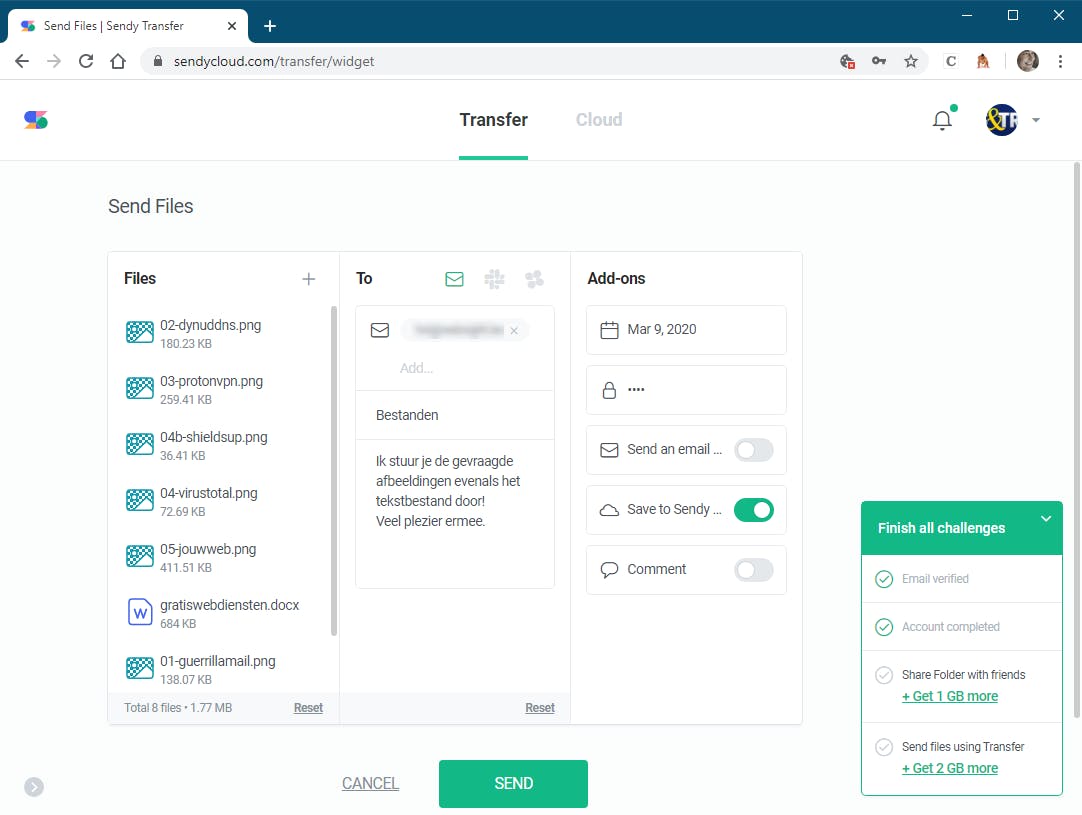This screenshot has width=1082, height=815.
Task: Add files with the plus icon
Action: [308, 279]
